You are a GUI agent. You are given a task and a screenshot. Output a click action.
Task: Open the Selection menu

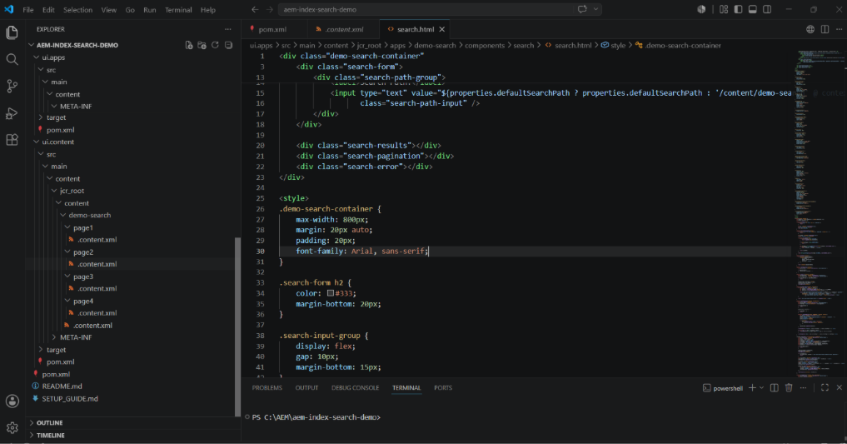[x=78, y=10]
